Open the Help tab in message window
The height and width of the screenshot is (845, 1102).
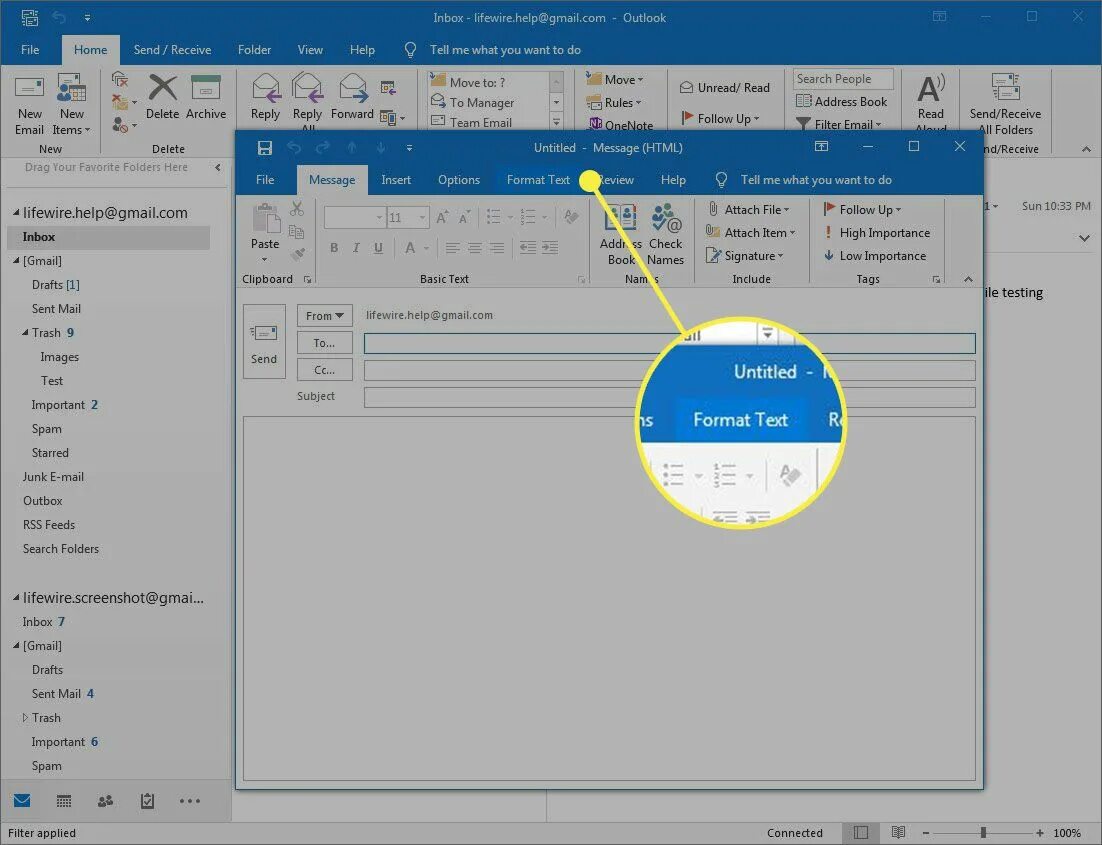coord(673,180)
